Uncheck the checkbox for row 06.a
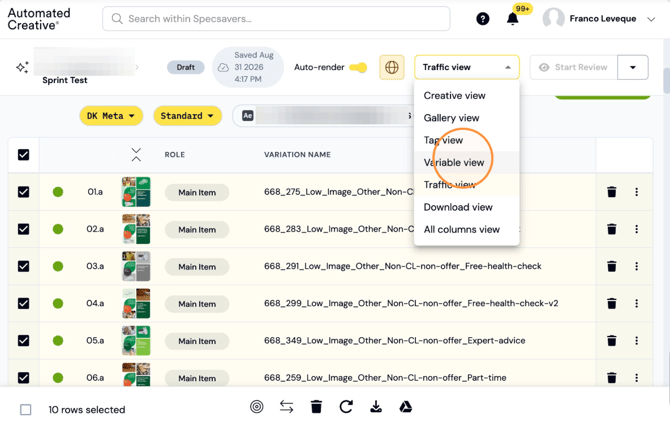This screenshot has width=670, height=427. click(x=24, y=378)
